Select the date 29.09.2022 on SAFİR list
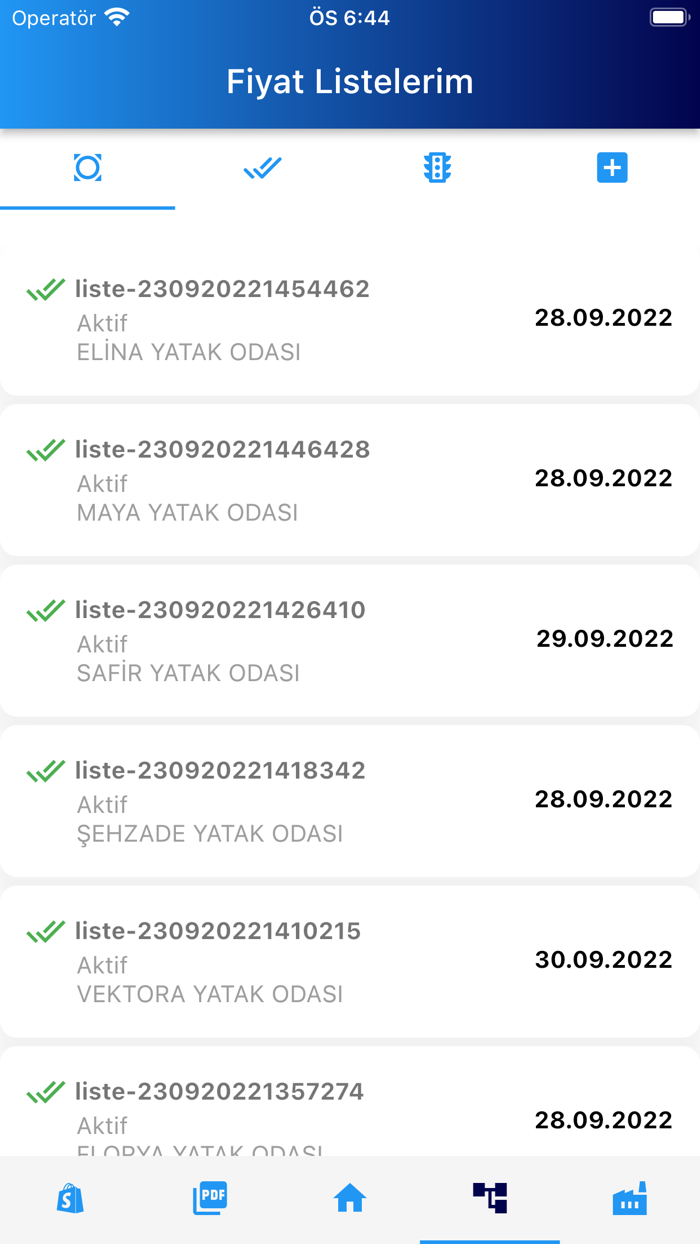This screenshot has width=700, height=1244. [604, 638]
